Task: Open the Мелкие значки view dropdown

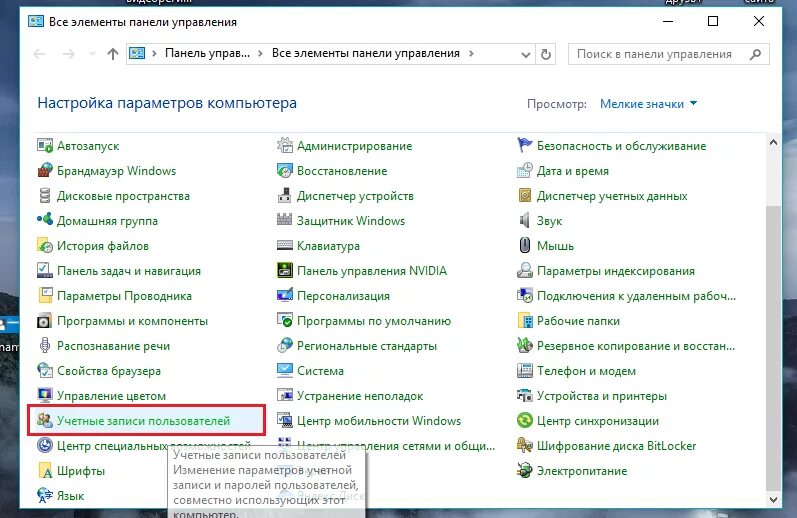Action: (x=648, y=104)
